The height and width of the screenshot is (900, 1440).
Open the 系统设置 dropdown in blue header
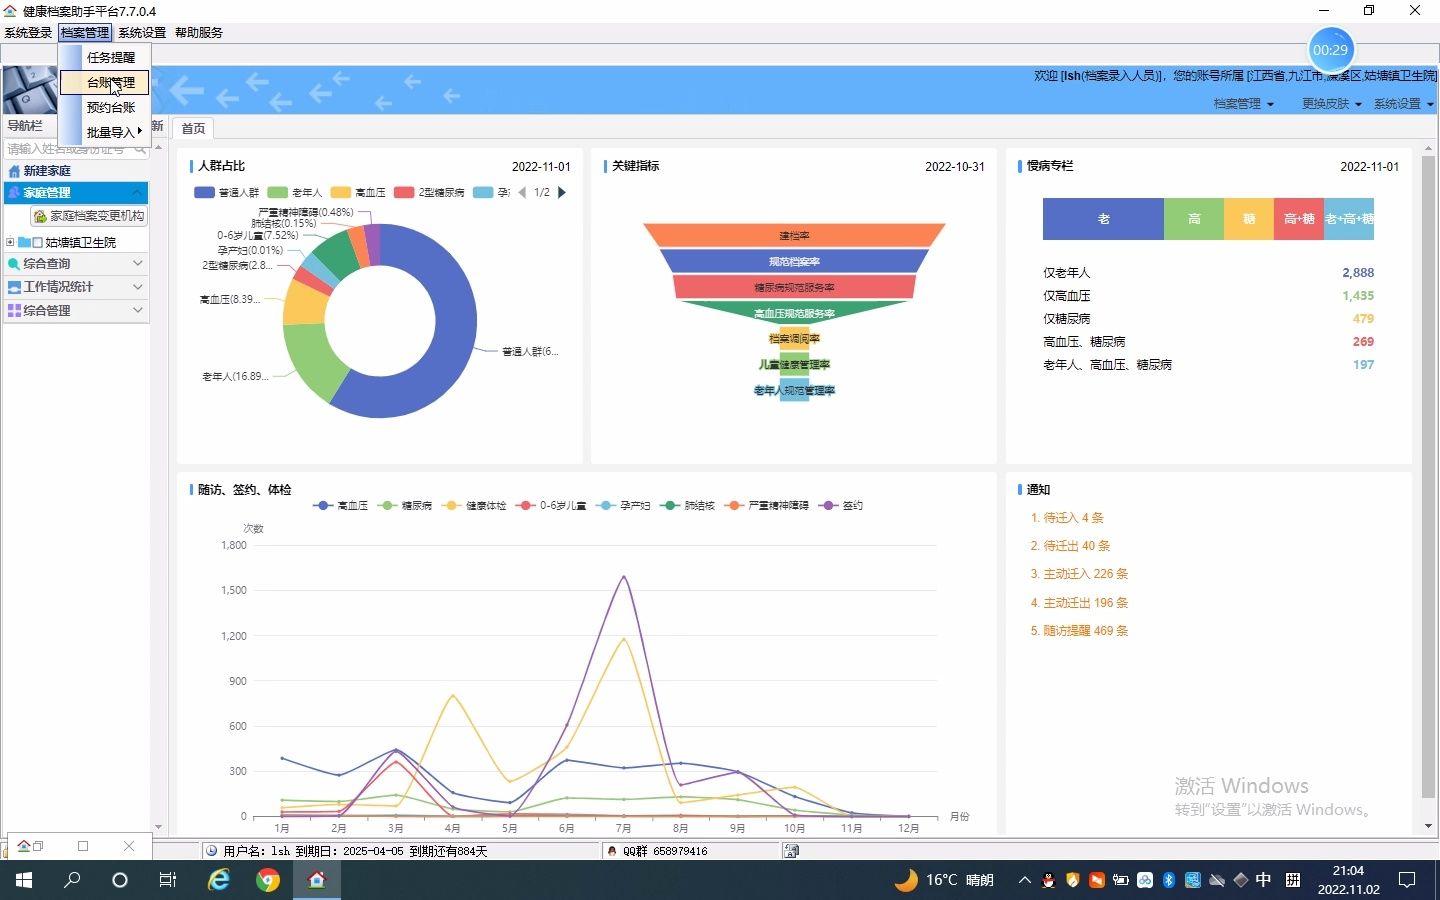point(1403,104)
